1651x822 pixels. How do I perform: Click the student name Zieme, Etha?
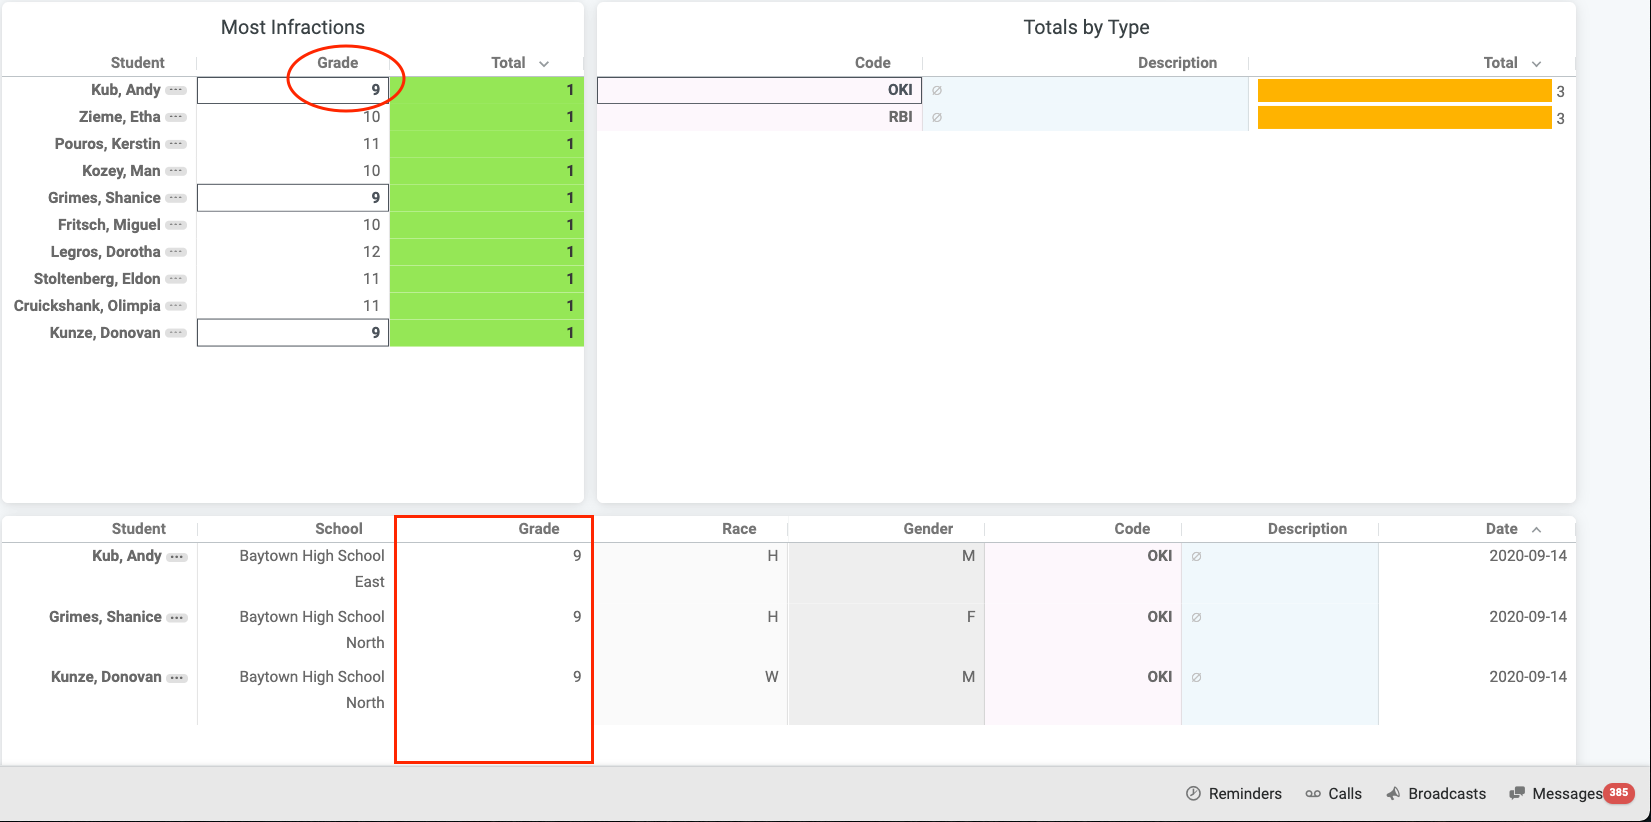click(x=120, y=117)
